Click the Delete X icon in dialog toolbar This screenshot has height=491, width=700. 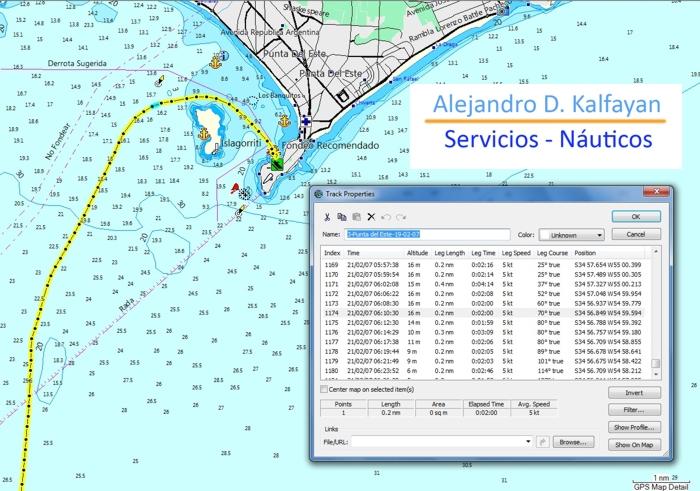coord(371,217)
